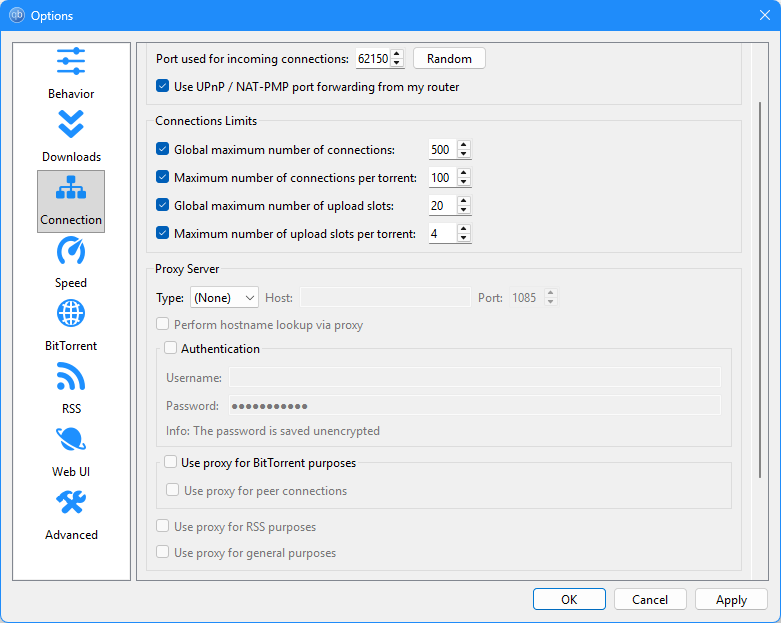Enable Use proxy for BitTorrent purposes
781x623 pixels.
pyautogui.click(x=170, y=462)
